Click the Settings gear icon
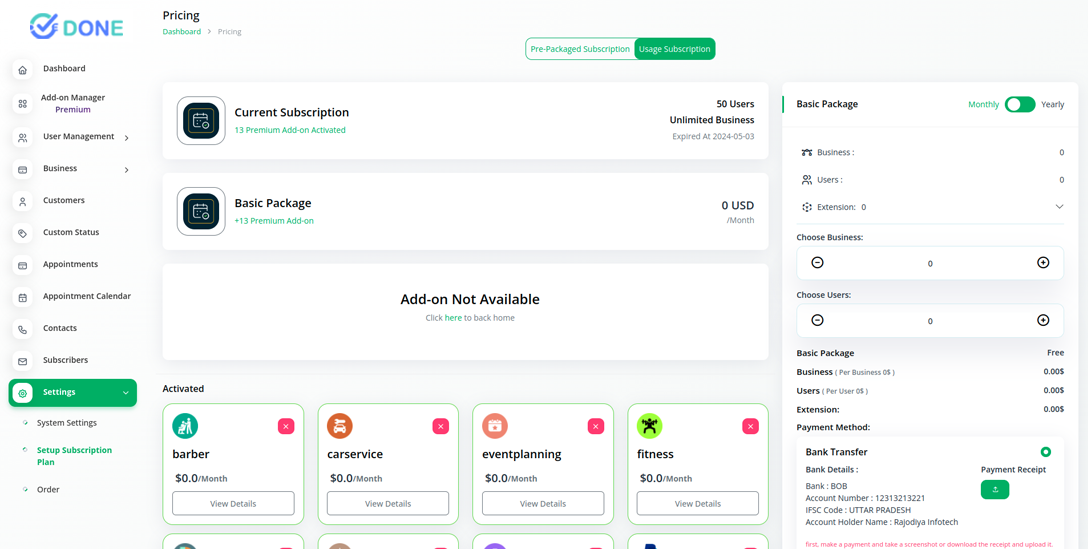 [22, 393]
